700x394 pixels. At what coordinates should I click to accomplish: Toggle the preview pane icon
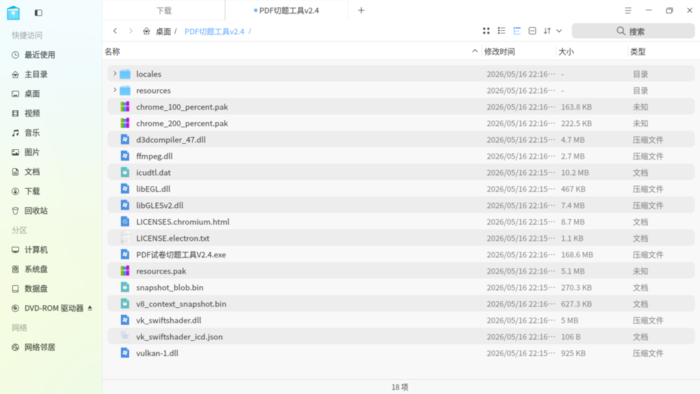point(532,31)
